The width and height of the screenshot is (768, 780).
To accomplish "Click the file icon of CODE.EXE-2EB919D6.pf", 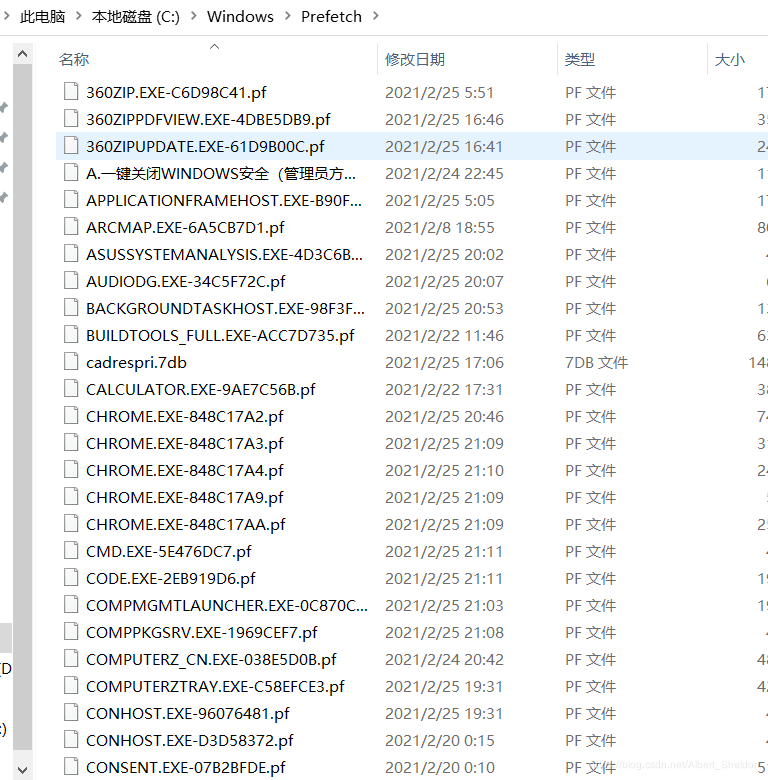I will coord(71,578).
